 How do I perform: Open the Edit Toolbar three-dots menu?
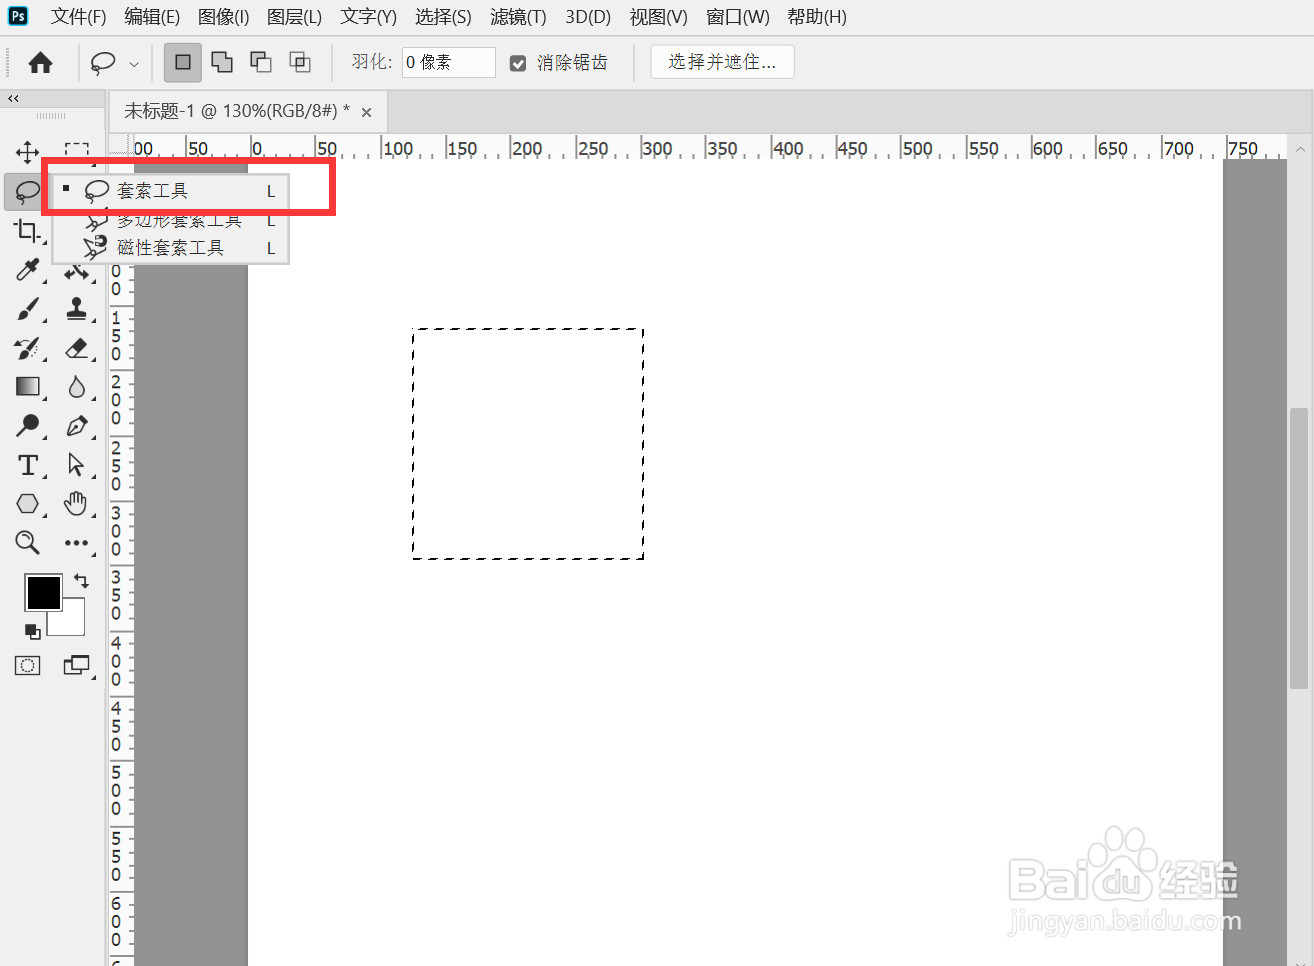point(76,543)
